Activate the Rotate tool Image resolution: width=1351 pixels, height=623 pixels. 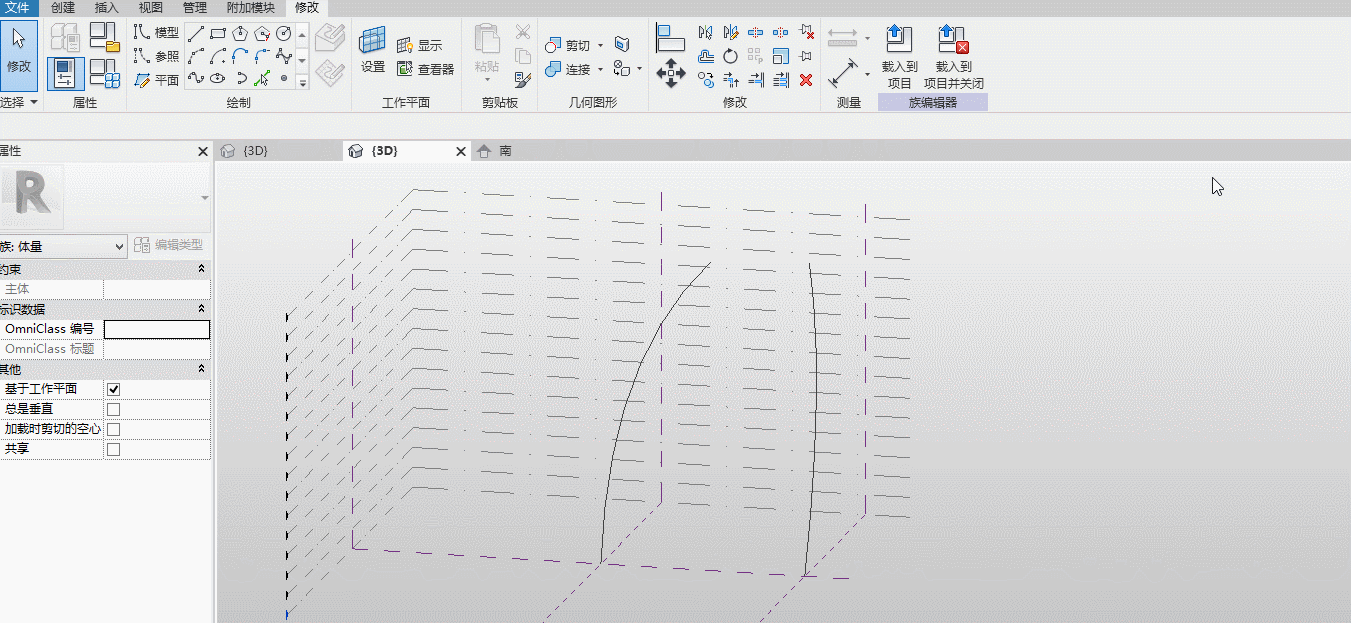pos(731,56)
